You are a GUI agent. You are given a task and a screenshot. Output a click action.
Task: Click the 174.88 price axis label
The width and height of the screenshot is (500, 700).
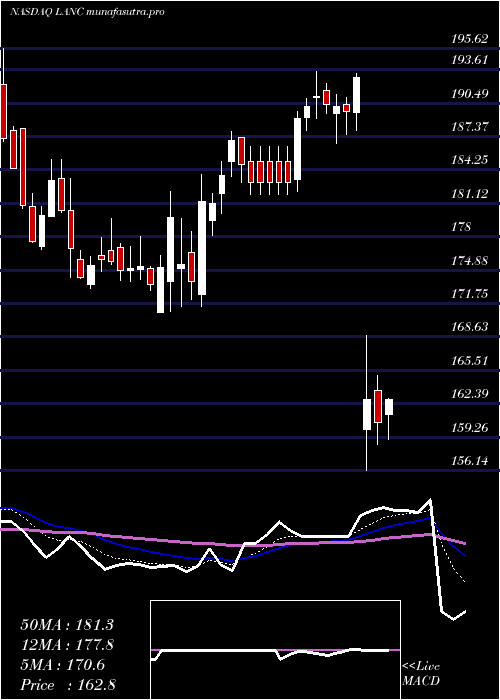click(x=469, y=260)
